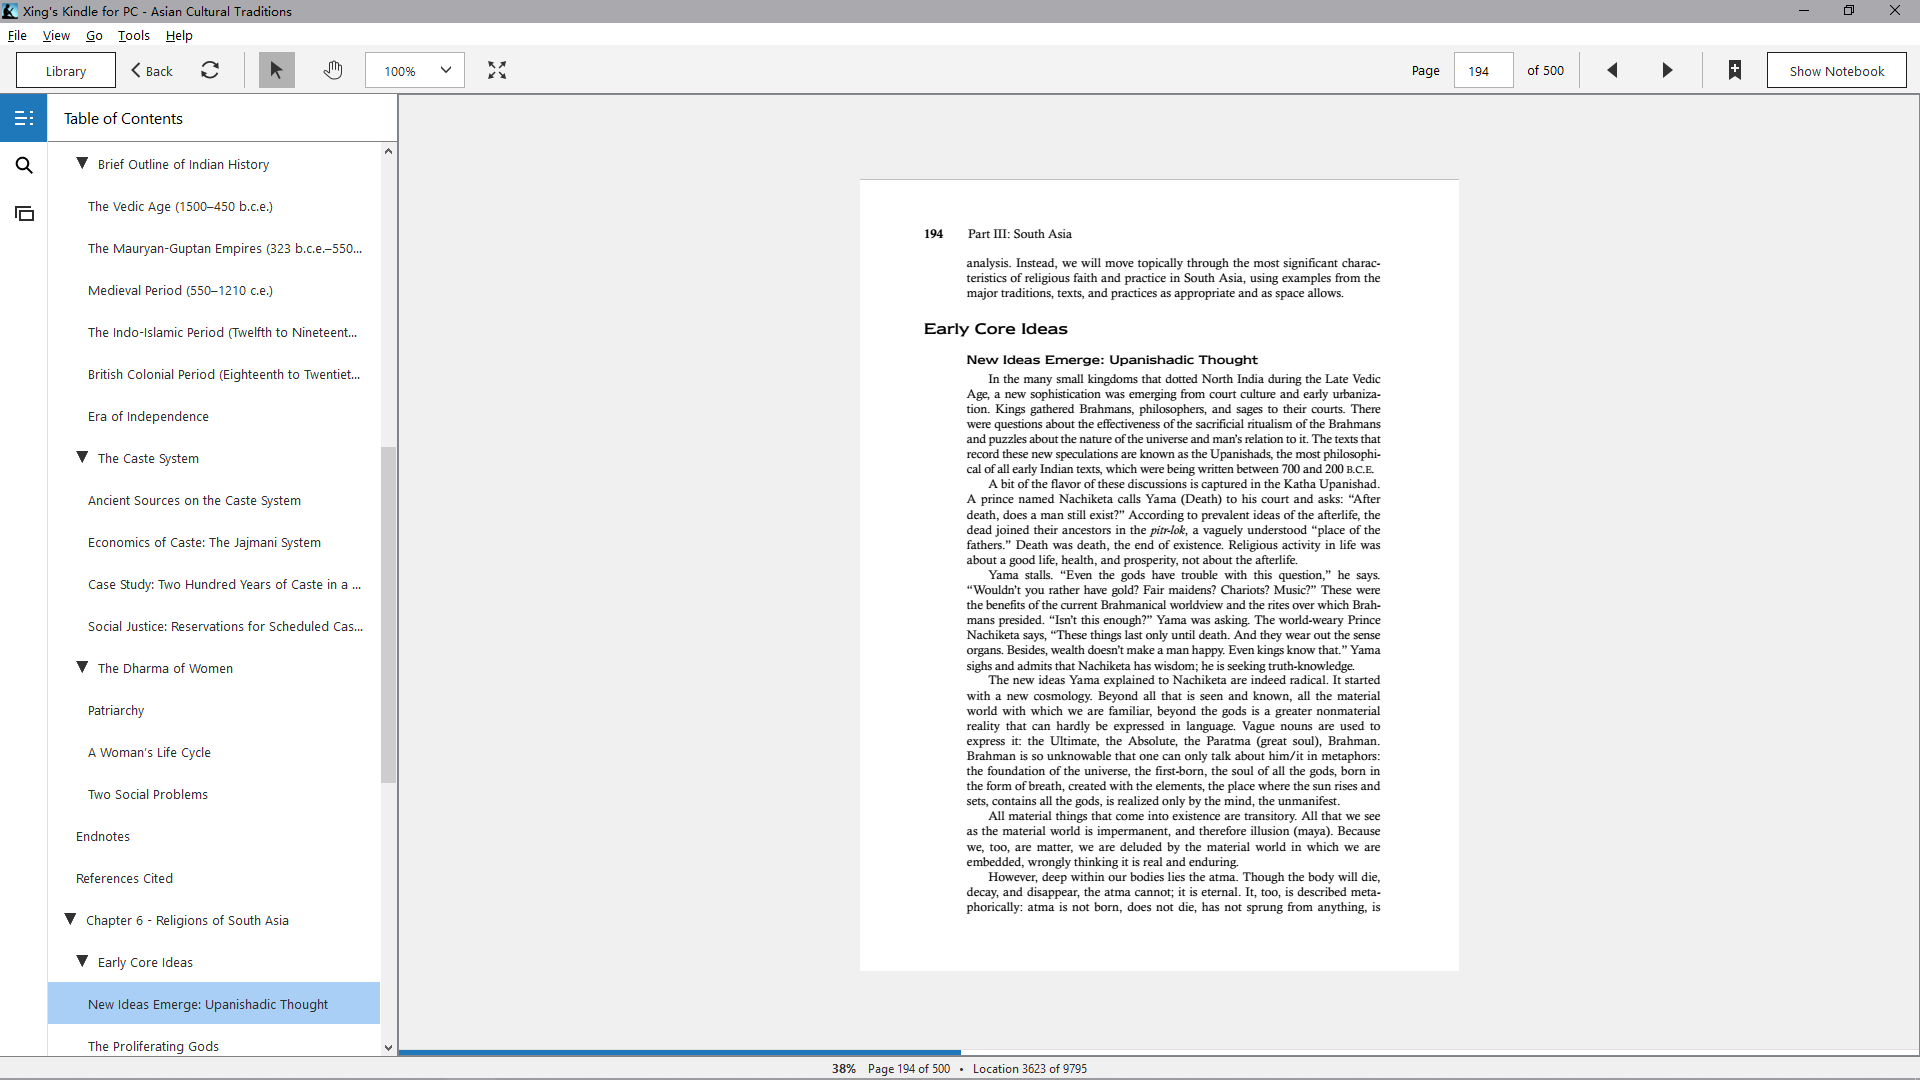Collapse The Caste System section

[82, 457]
